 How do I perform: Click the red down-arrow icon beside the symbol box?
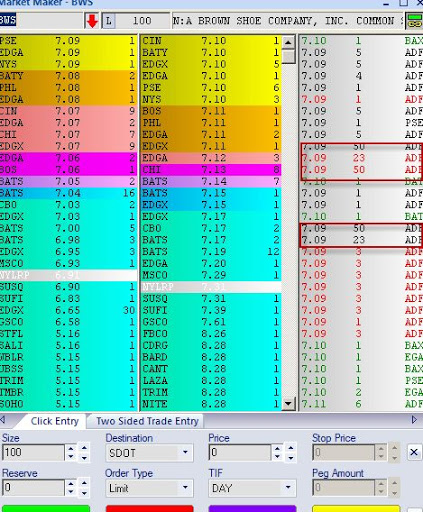(92, 21)
